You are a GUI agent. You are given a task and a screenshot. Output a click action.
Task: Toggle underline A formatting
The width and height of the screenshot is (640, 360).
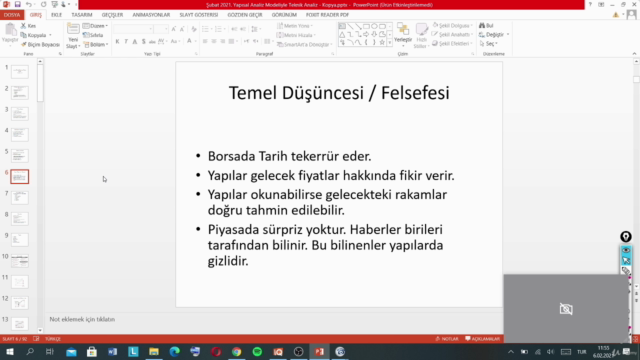point(135,41)
